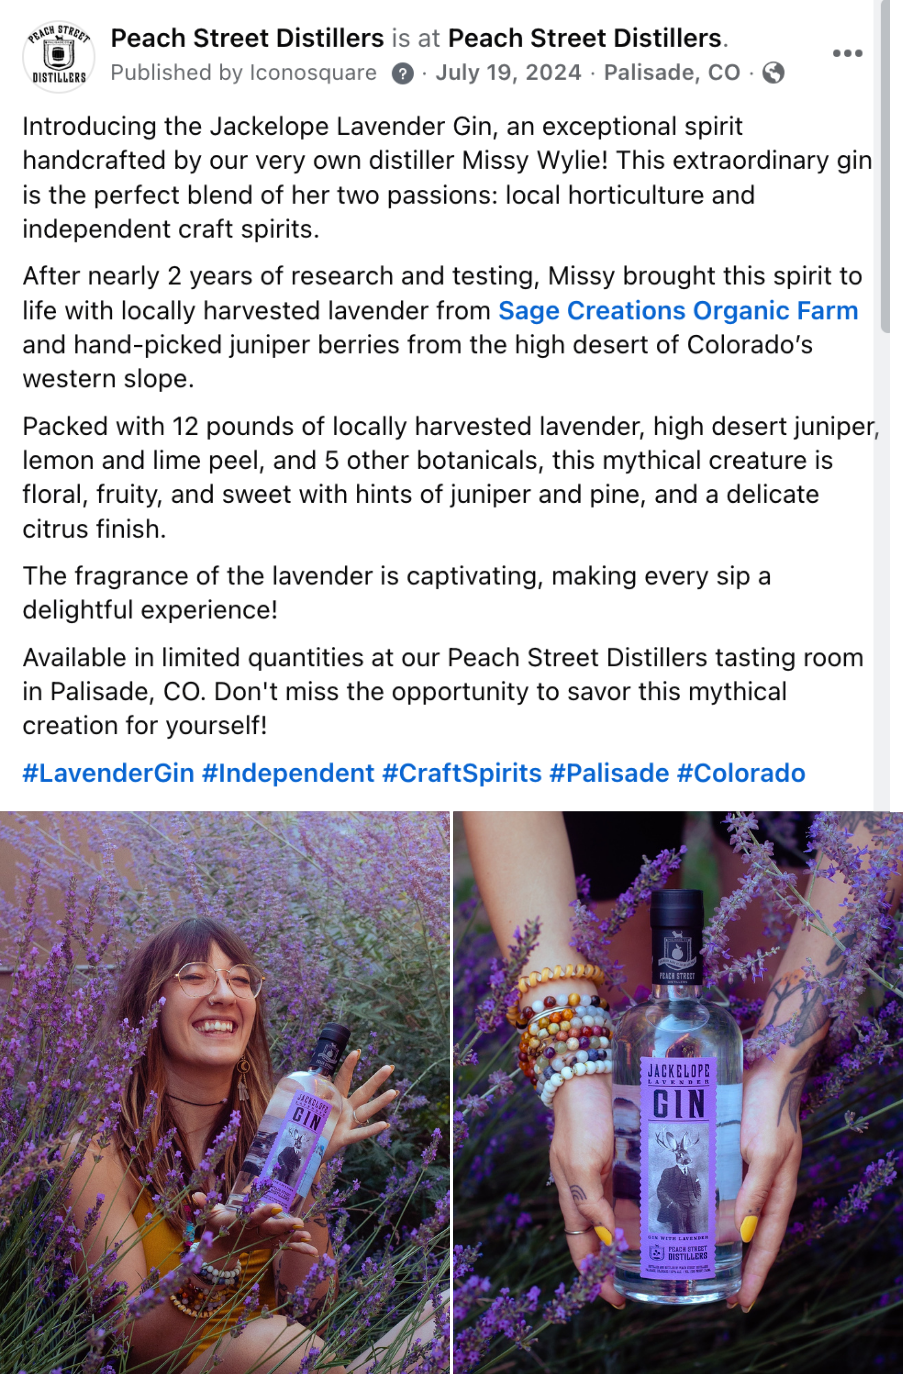This screenshot has height=1375, width=904.
Task: Click the July 19, 2024 timestamp
Action: (508, 73)
